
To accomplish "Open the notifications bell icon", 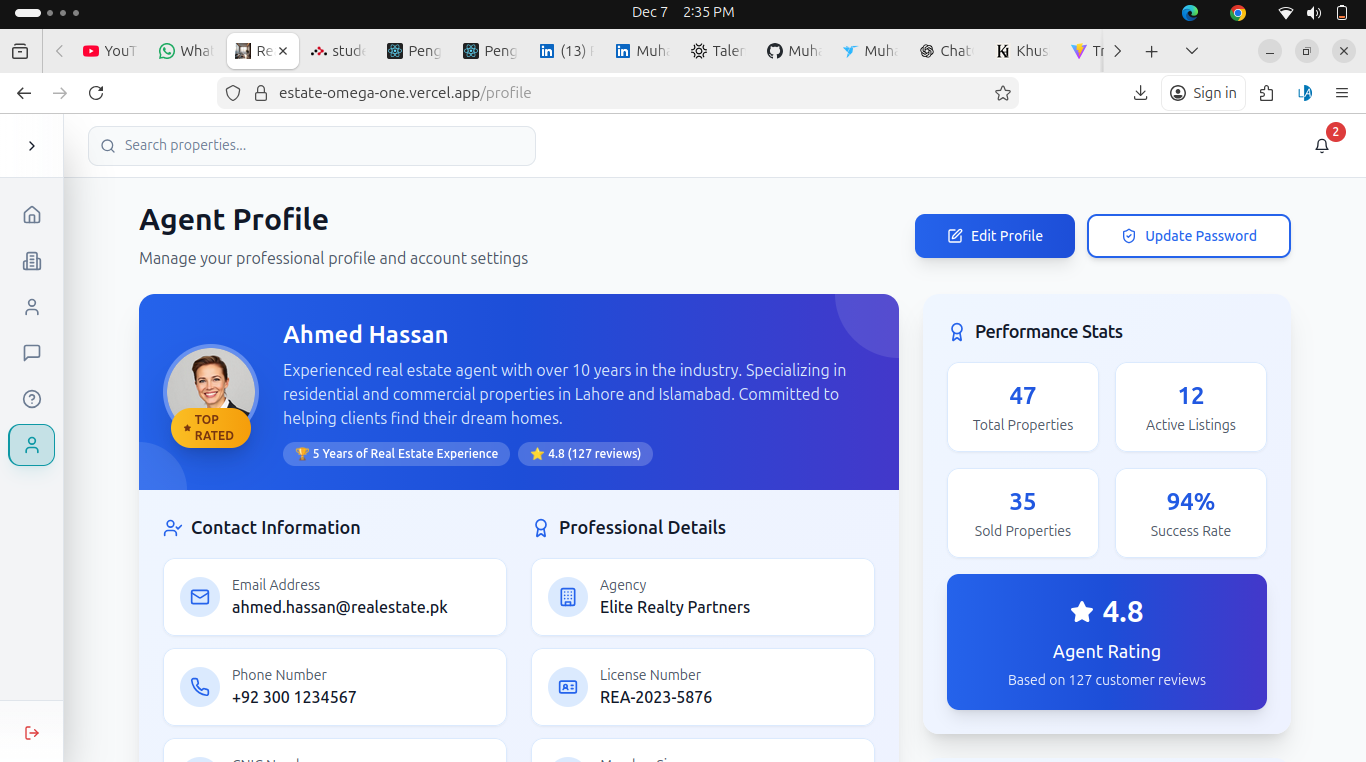I will pos(1322,146).
